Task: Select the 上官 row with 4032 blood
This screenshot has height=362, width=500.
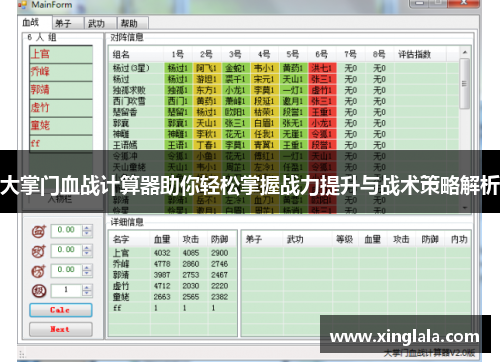Action: click(x=173, y=253)
